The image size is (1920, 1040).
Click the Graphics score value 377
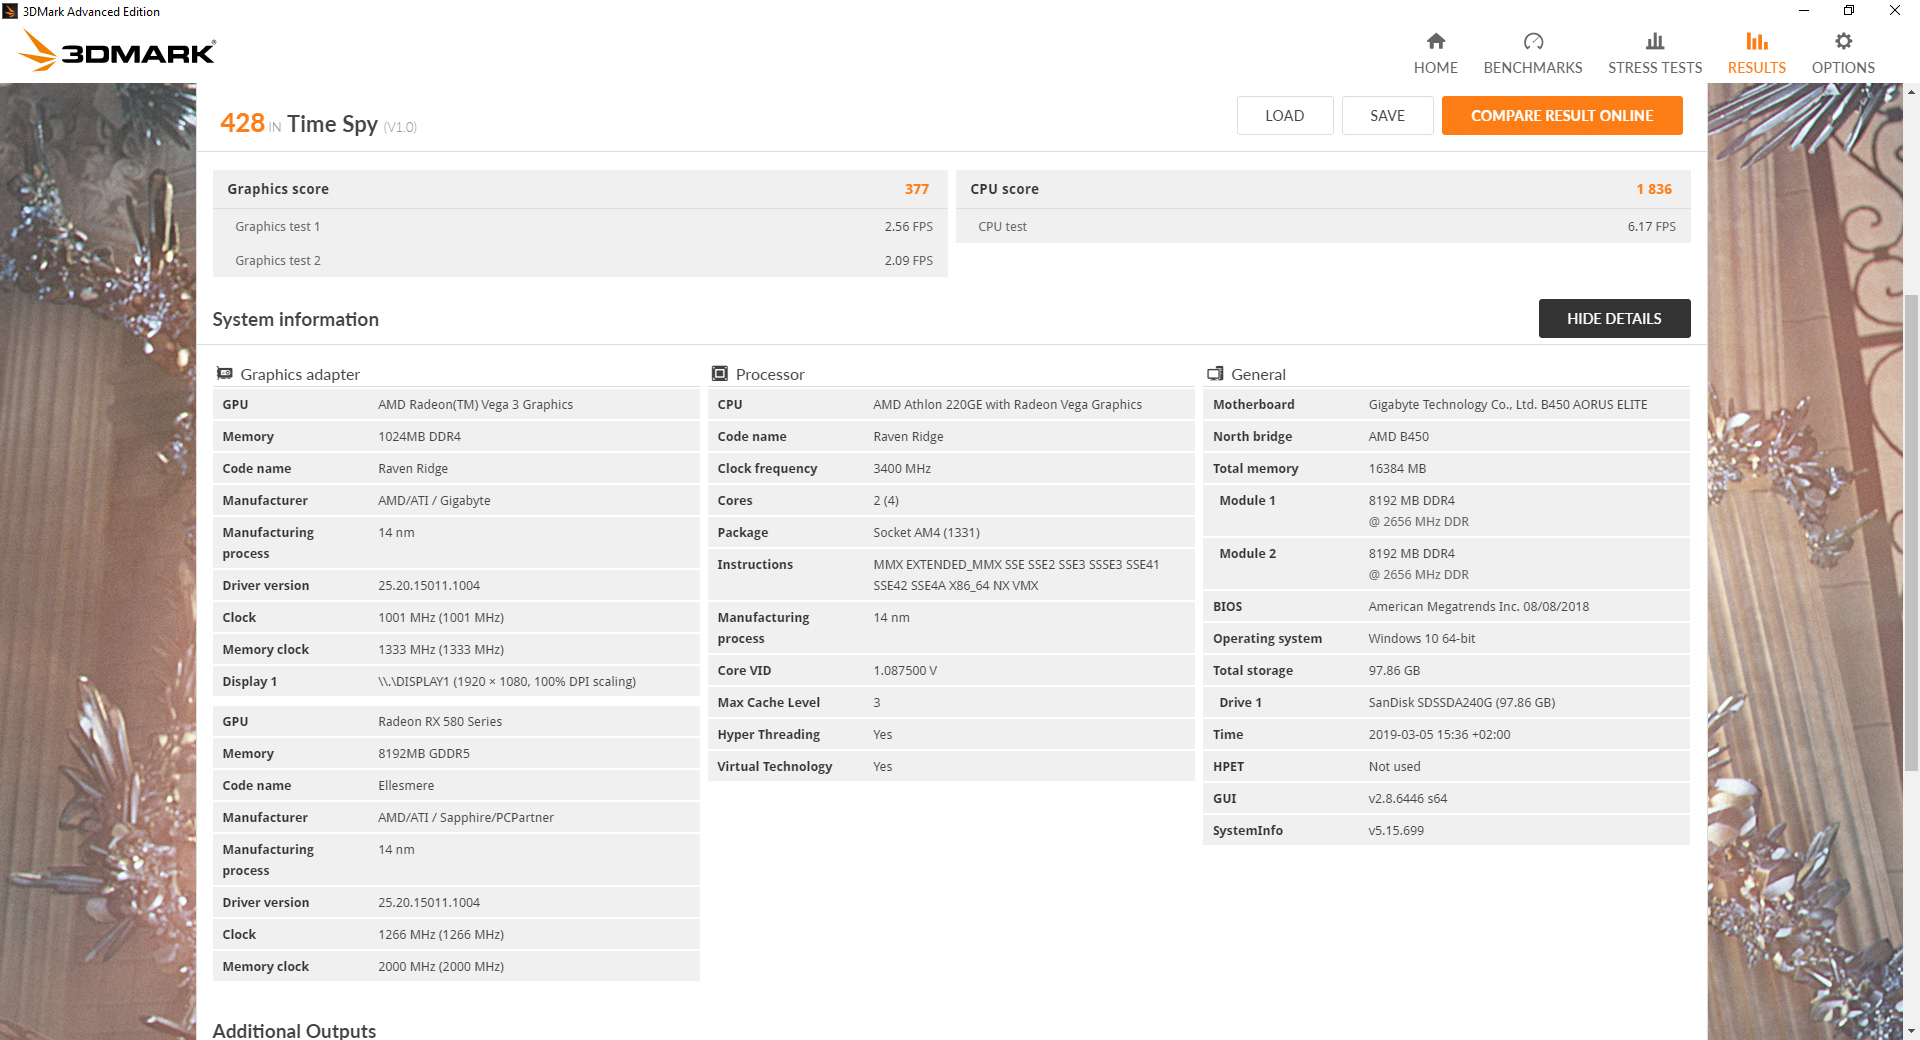[x=917, y=189]
